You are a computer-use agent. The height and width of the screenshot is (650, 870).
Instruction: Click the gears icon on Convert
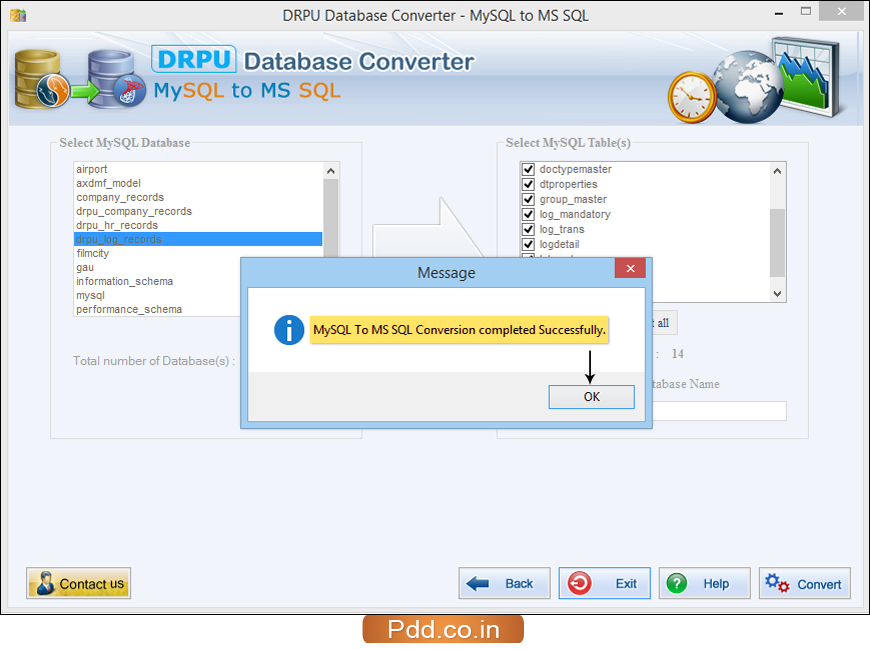point(777,583)
